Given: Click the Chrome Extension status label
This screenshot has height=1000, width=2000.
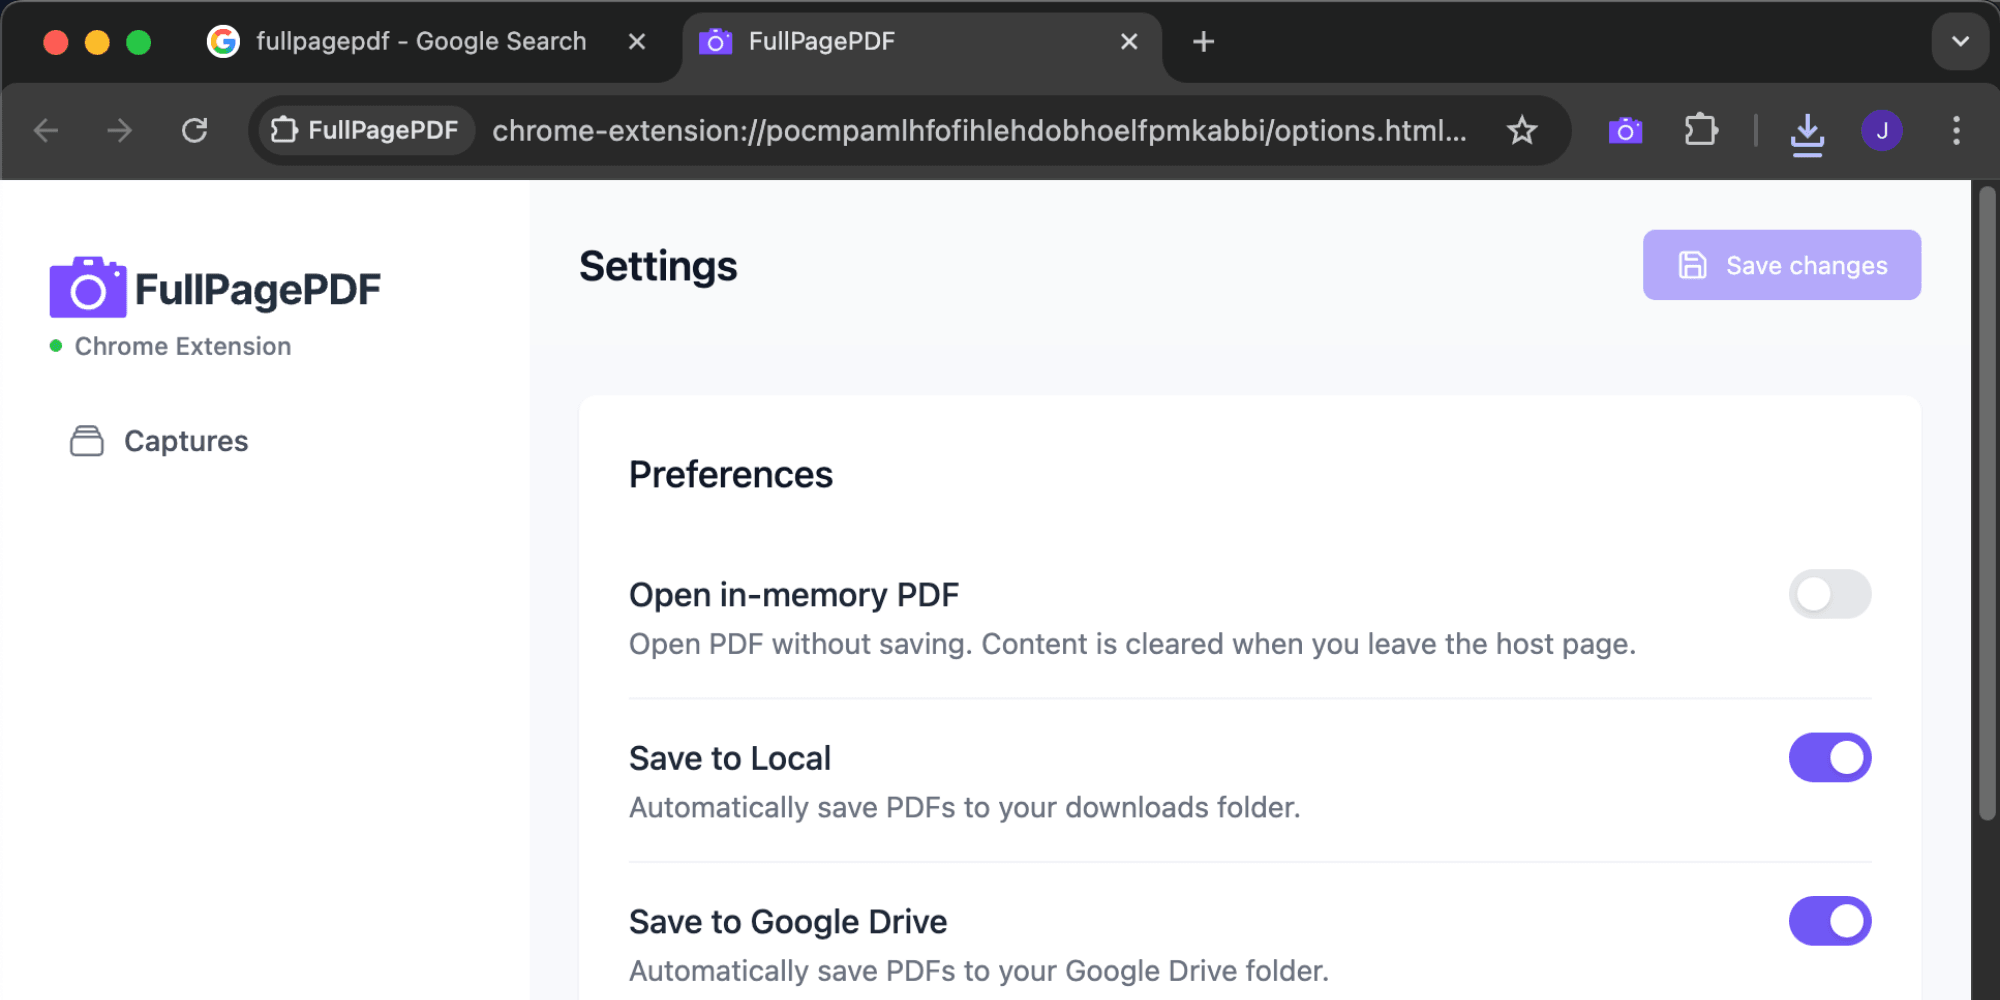Looking at the screenshot, I should point(183,346).
